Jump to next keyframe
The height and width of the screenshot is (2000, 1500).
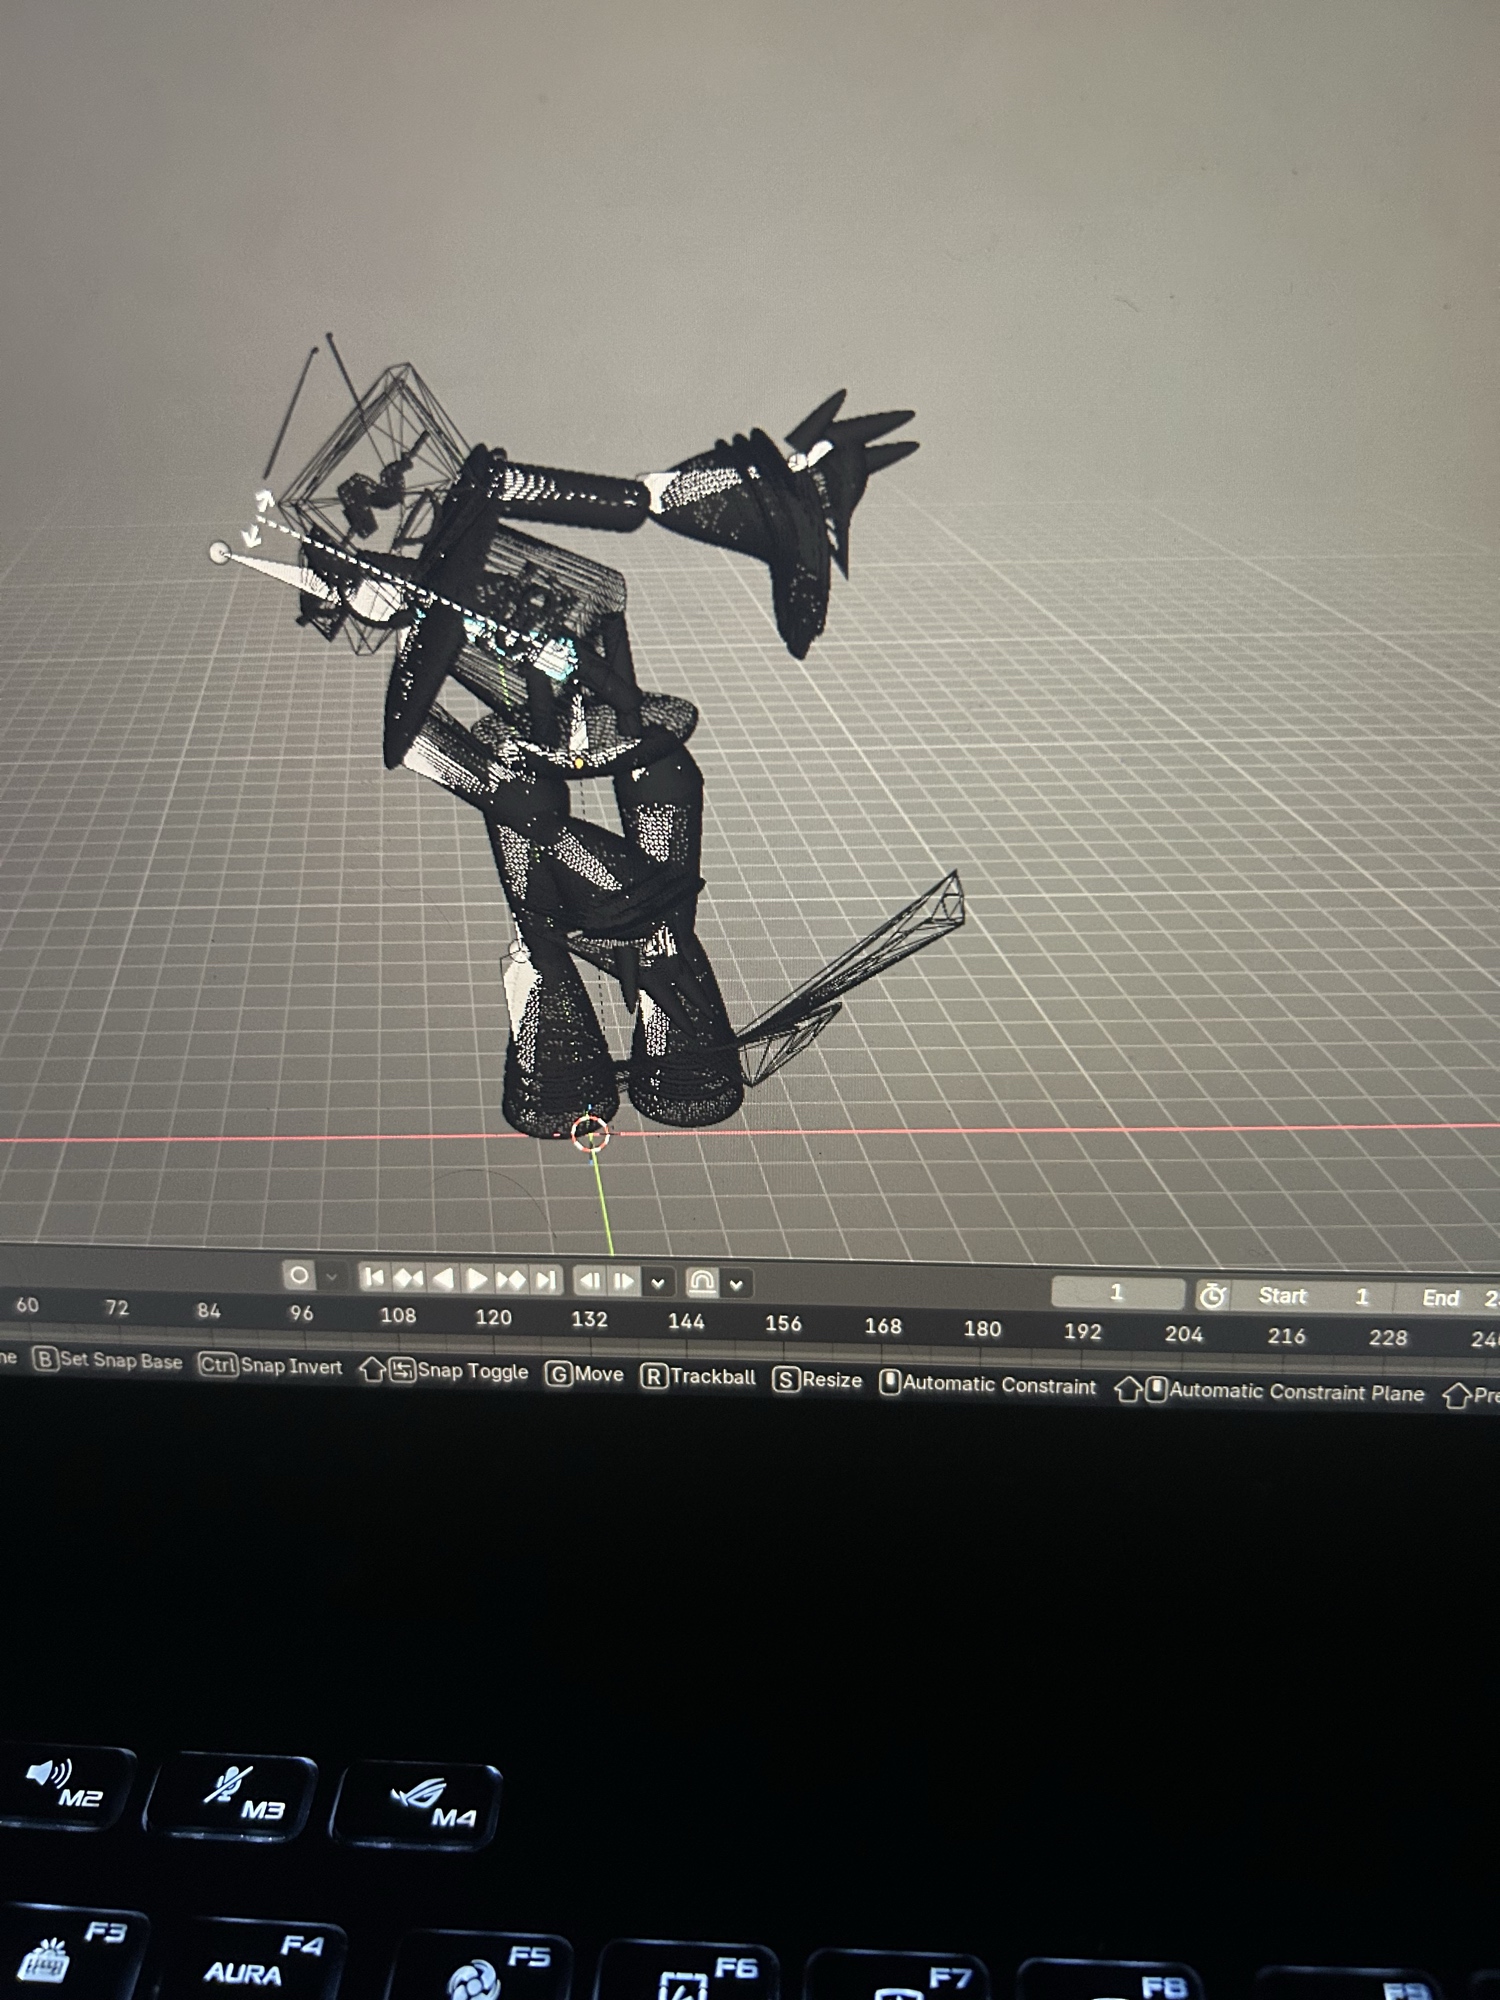point(511,1280)
